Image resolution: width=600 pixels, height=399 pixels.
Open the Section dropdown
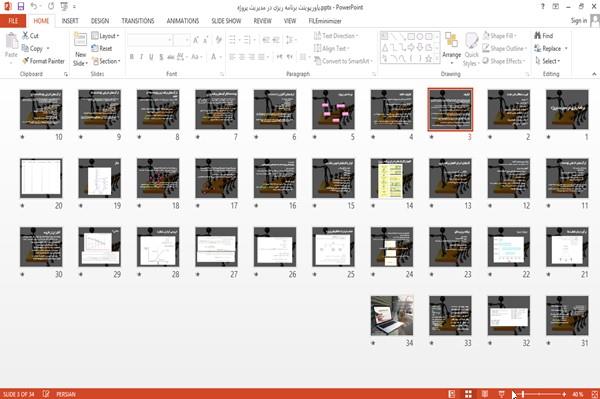[106, 61]
